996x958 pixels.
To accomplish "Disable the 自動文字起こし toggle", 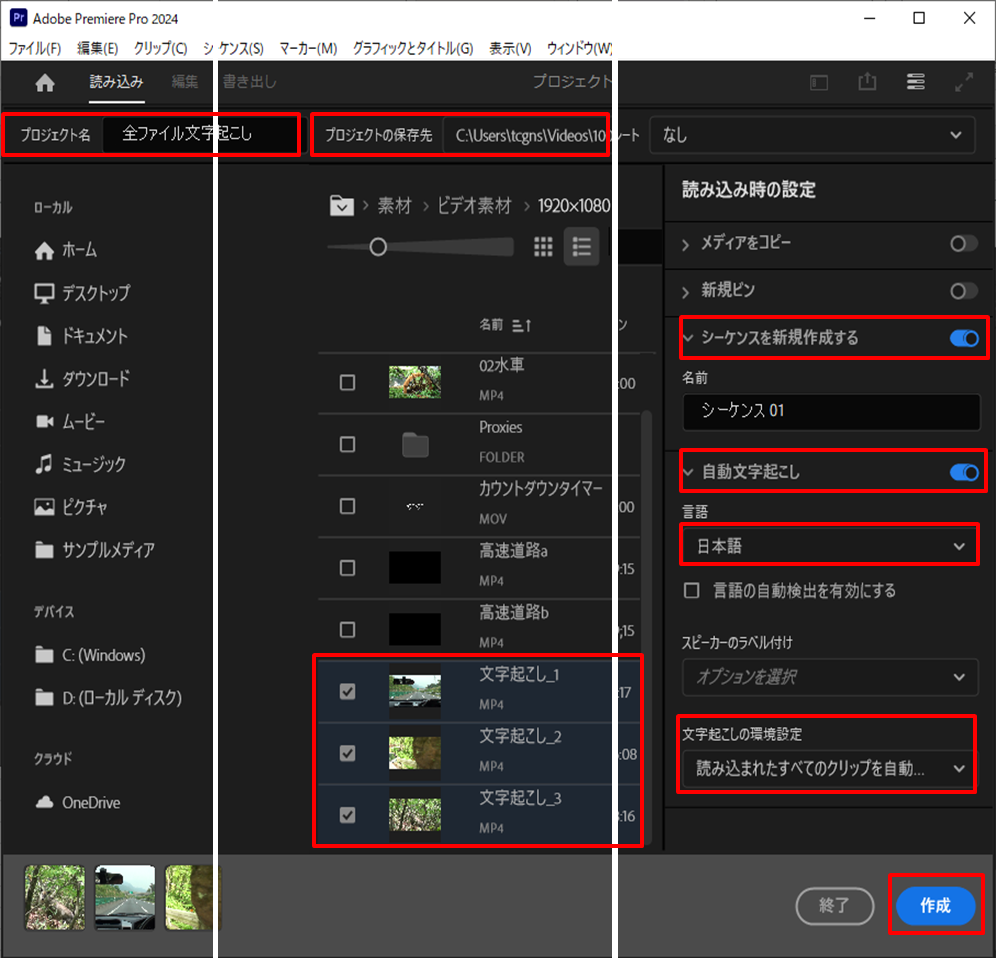I will (962, 471).
